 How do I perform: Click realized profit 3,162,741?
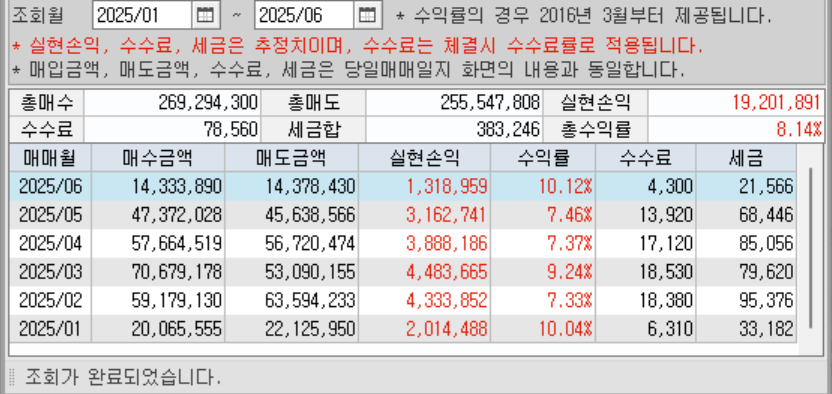click(x=447, y=215)
